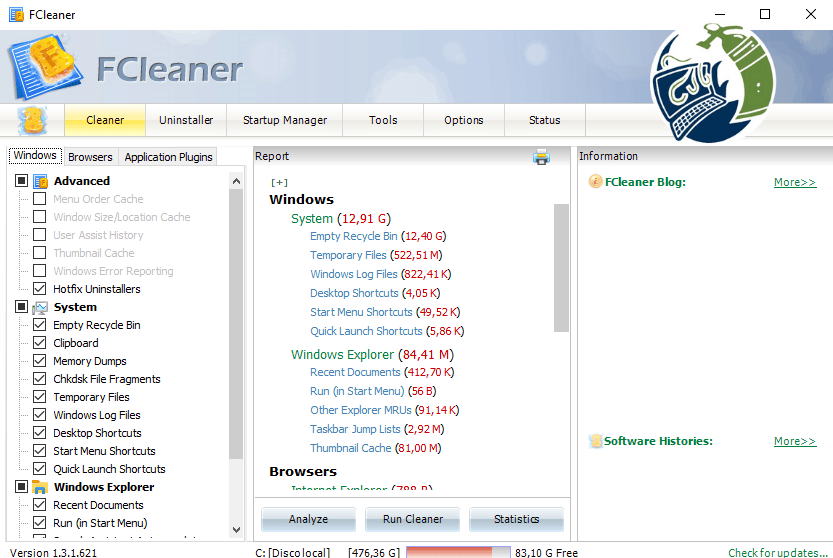Uncheck Temporary Files in the tree
This screenshot has width=833, height=558.
click(39, 397)
